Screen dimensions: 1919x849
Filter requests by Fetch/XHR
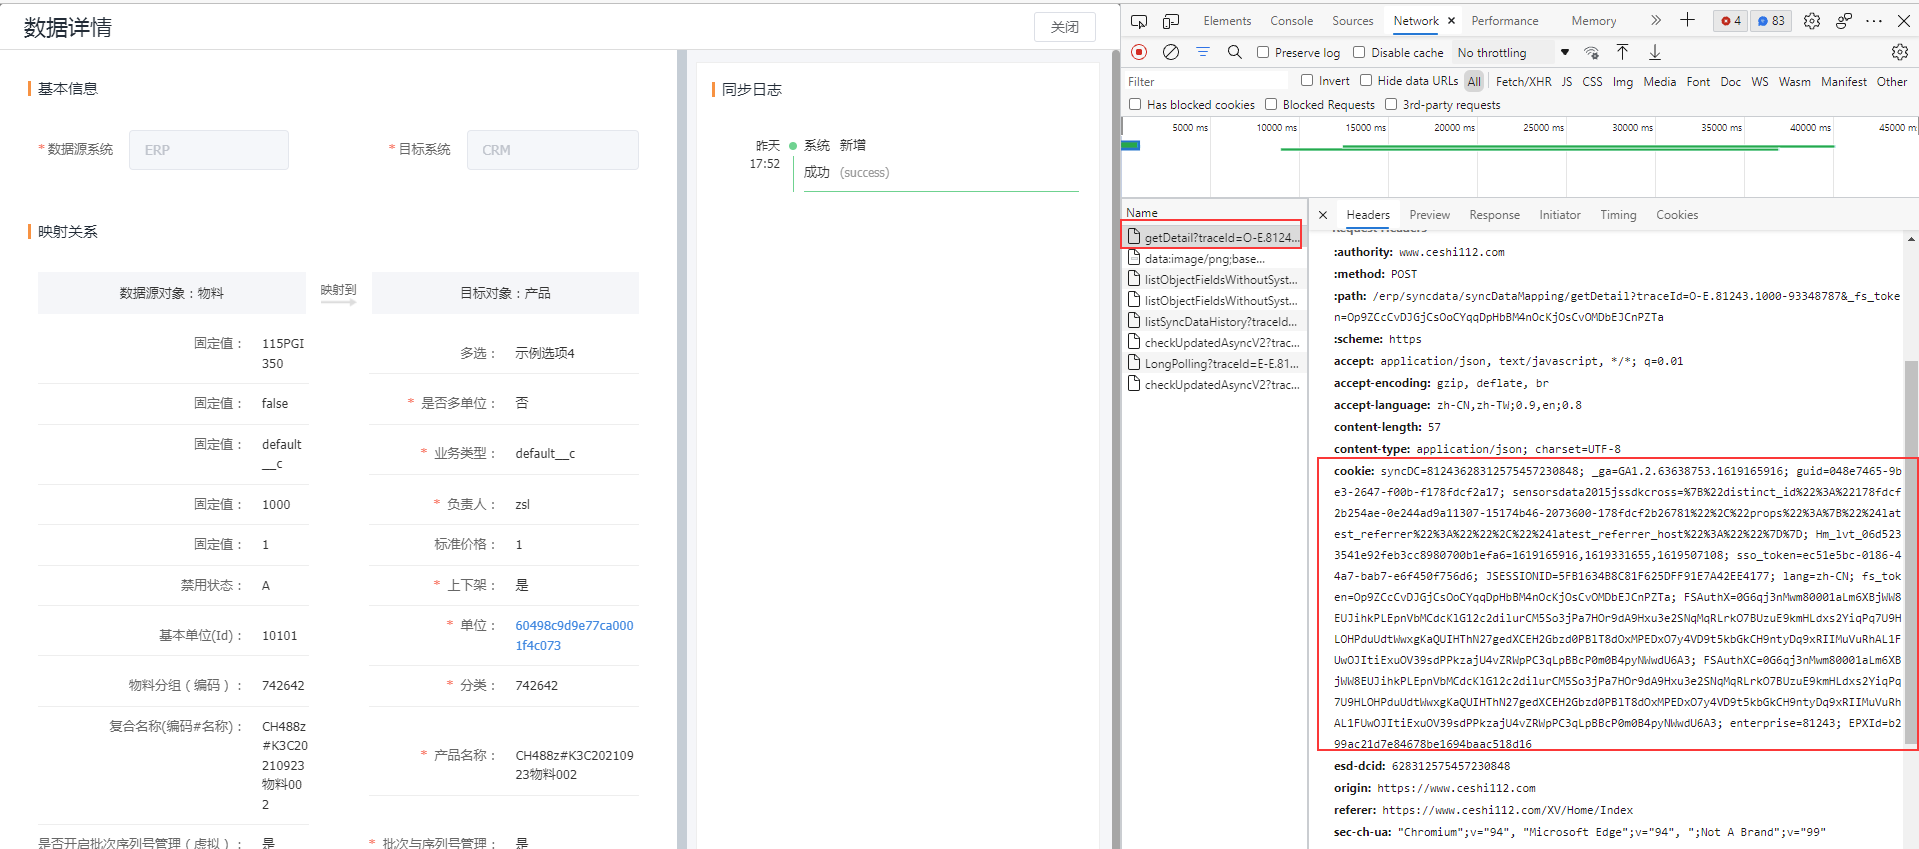click(x=1524, y=82)
